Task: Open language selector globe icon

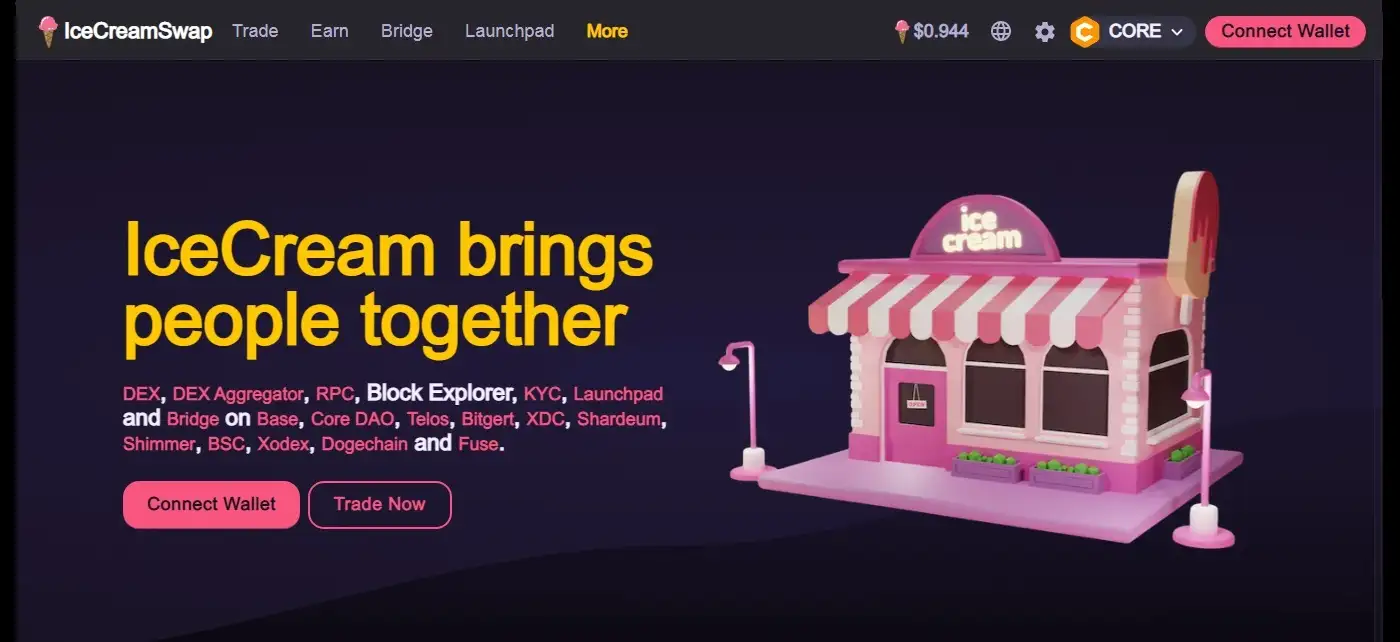Action: tap(1001, 31)
